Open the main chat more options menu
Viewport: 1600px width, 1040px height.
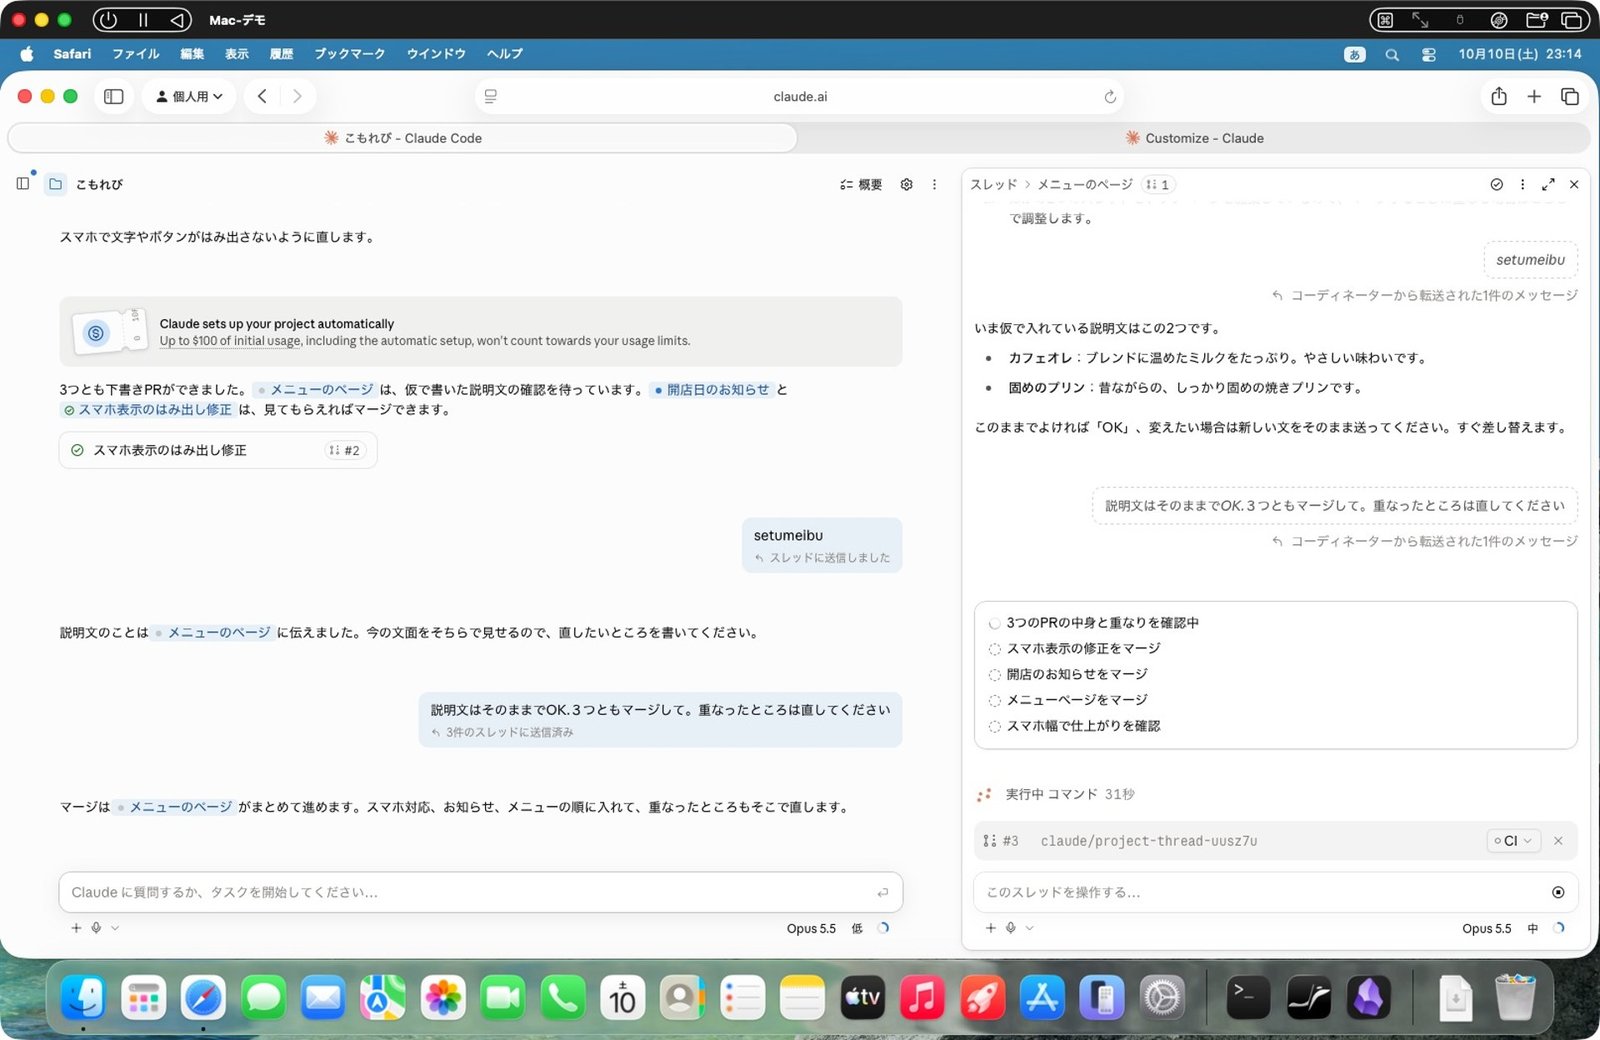(x=934, y=184)
